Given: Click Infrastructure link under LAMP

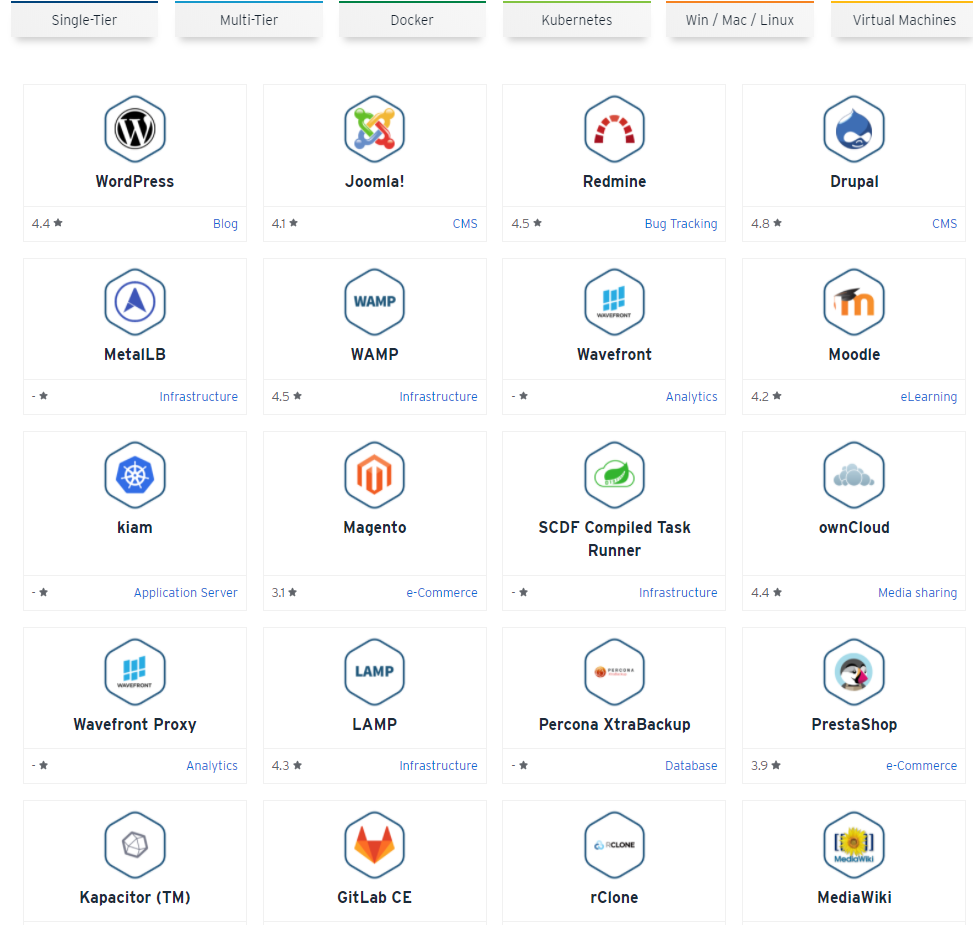Looking at the screenshot, I should 438,766.
